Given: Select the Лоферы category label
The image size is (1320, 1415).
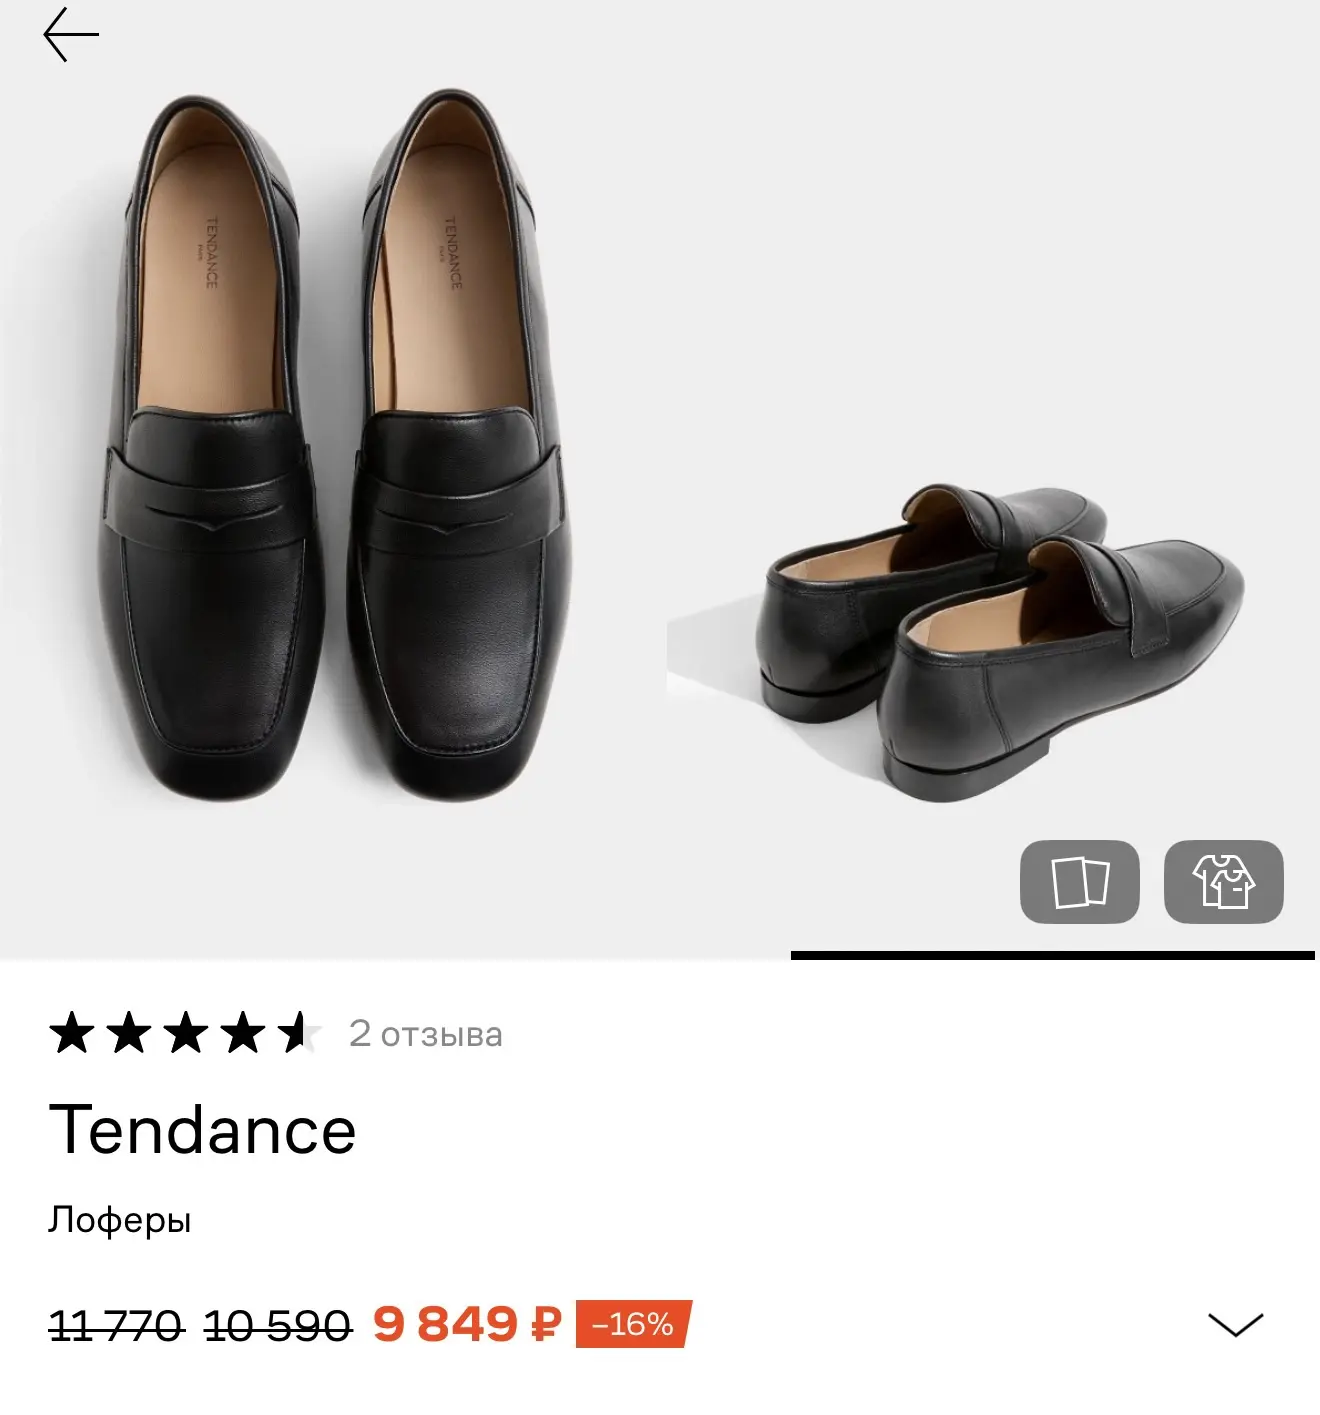Looking at the screenshot, I should [119, 1221].
